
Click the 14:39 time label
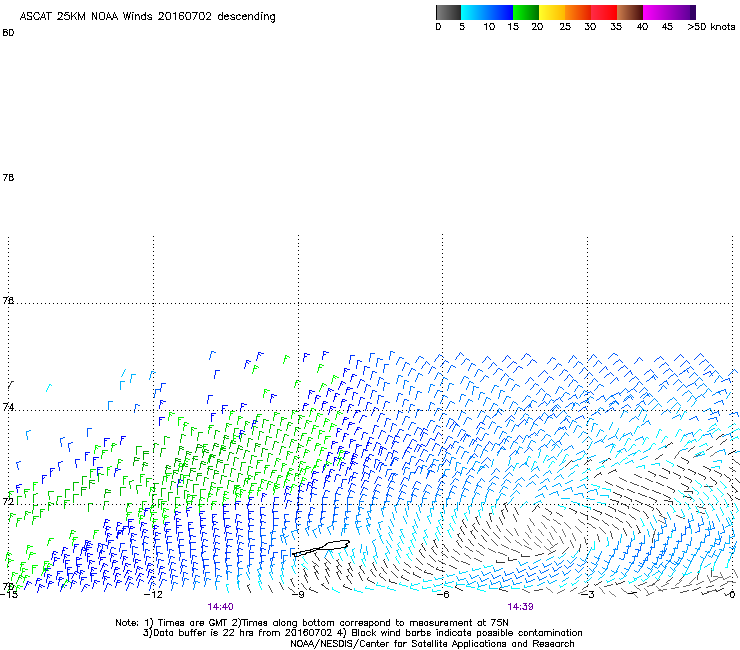point(520,607)
